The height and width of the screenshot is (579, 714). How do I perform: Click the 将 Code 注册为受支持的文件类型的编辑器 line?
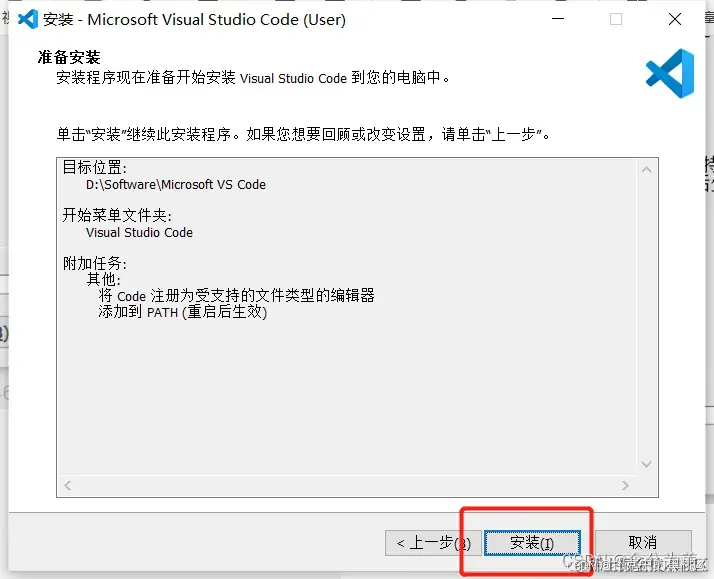tap(236, 295)
